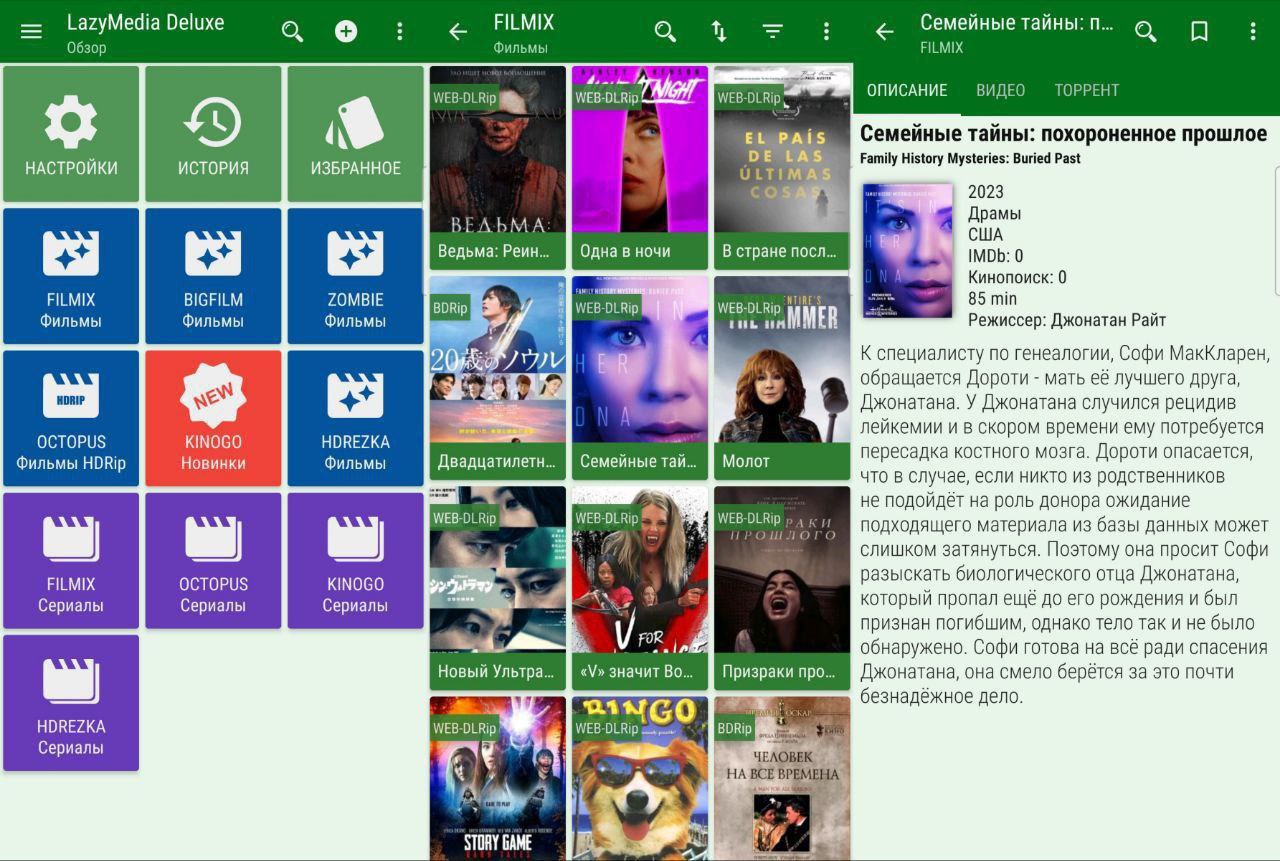Bookmark the movie with the bookmark icon
This screenshot has width=1280, height=861.
click(x=1199, y=31)
